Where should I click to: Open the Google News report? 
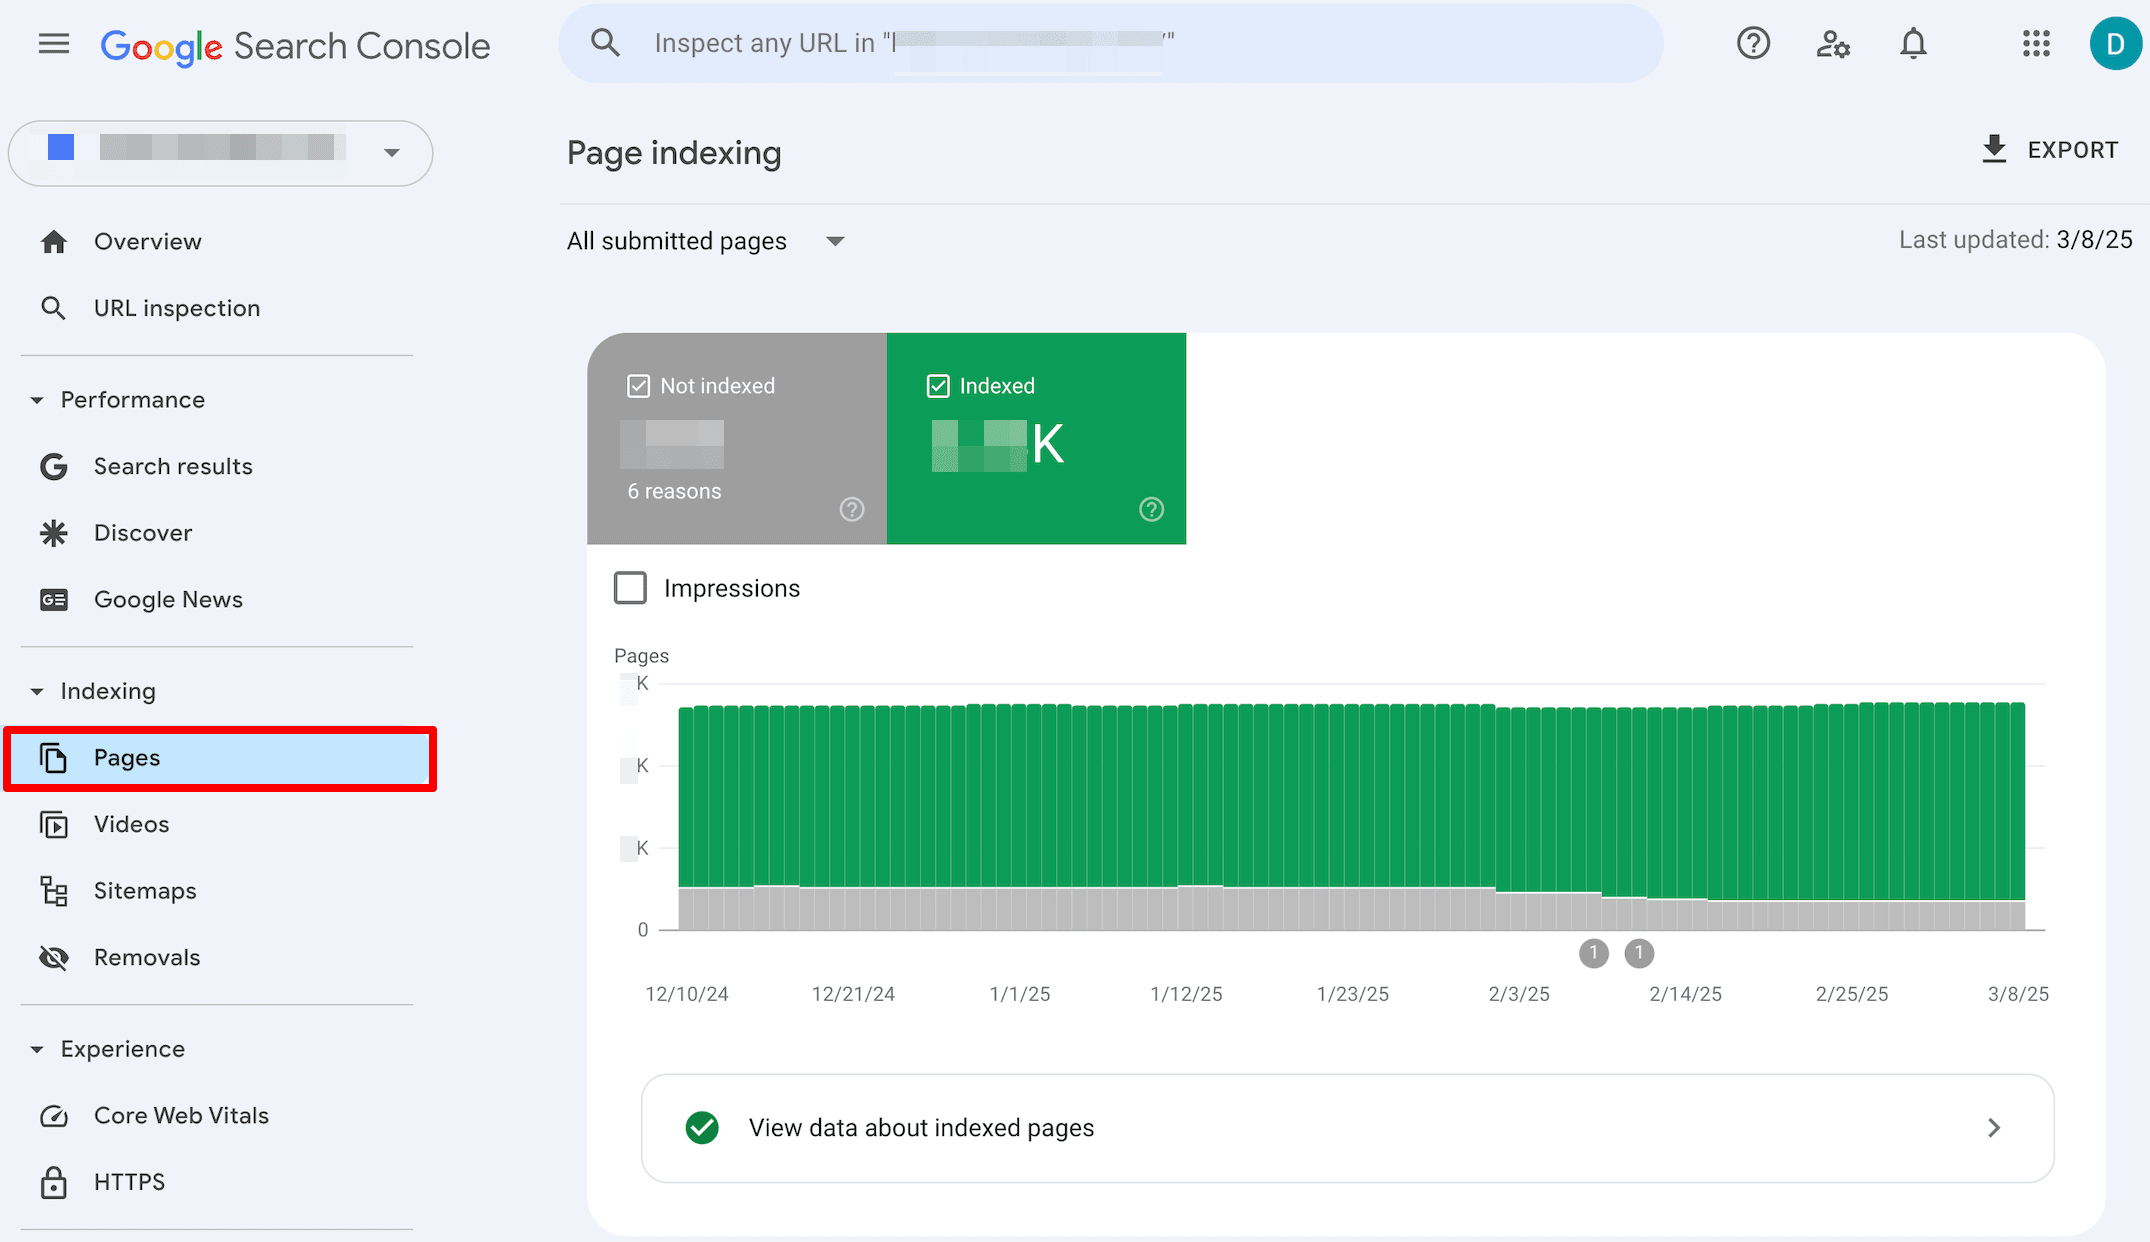(168, 599)
